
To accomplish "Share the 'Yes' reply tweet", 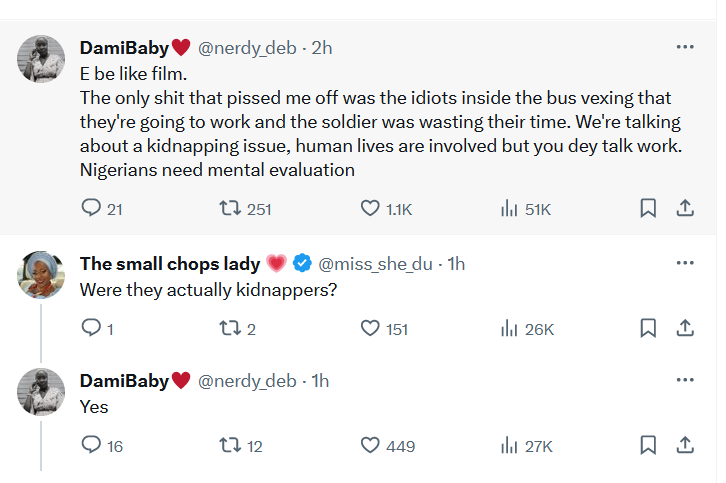I will pyautogui.click(x=685, y=445).
